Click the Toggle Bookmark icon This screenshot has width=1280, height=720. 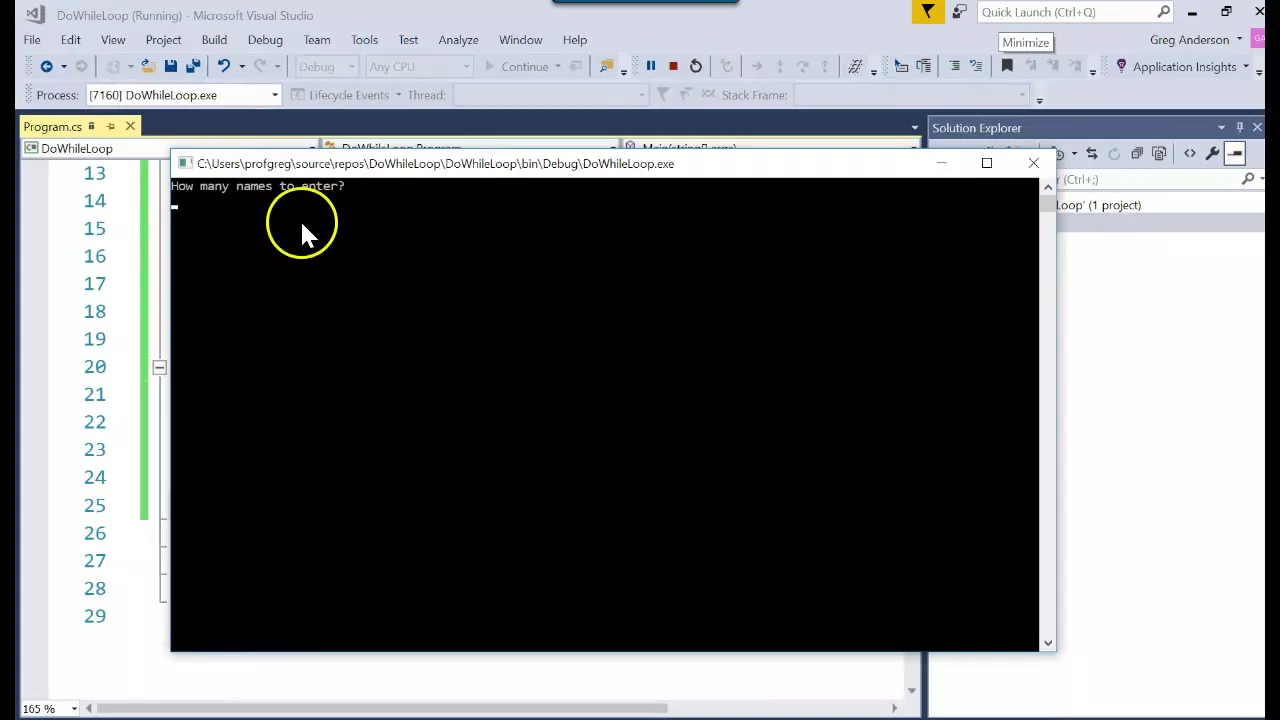[x=1007, y=67]
